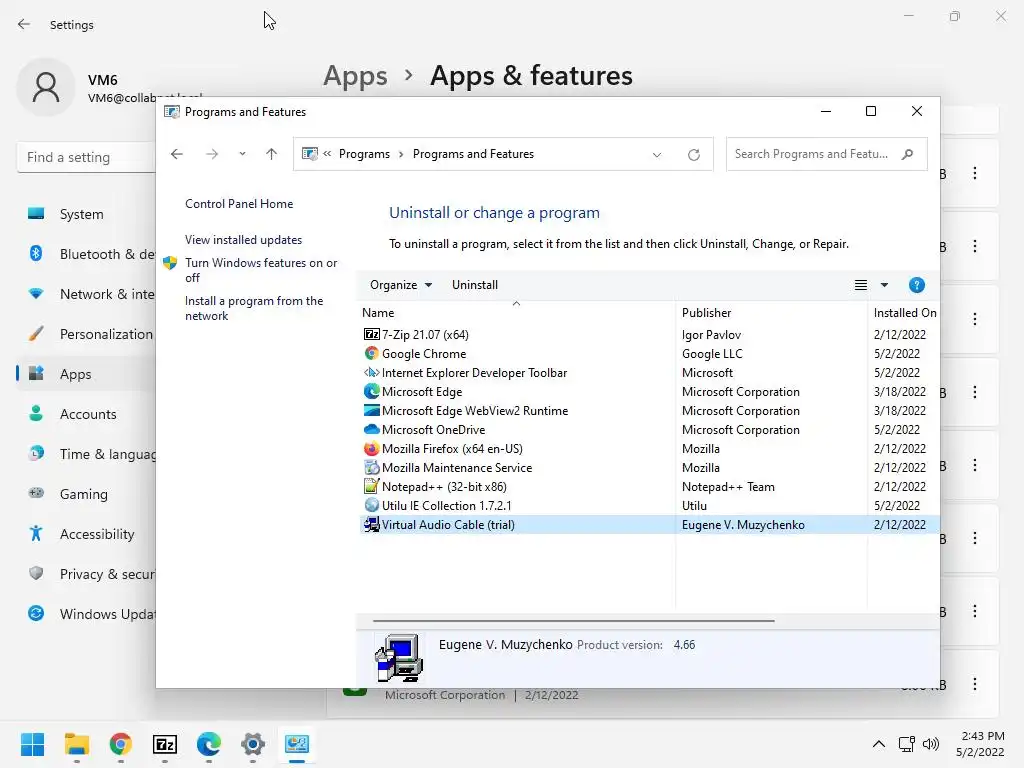The width and height of the screenshot is (1024, 768).
Task: Go back using the Settings window arrow
Action: pyautogui.click(x=24, y=24)
